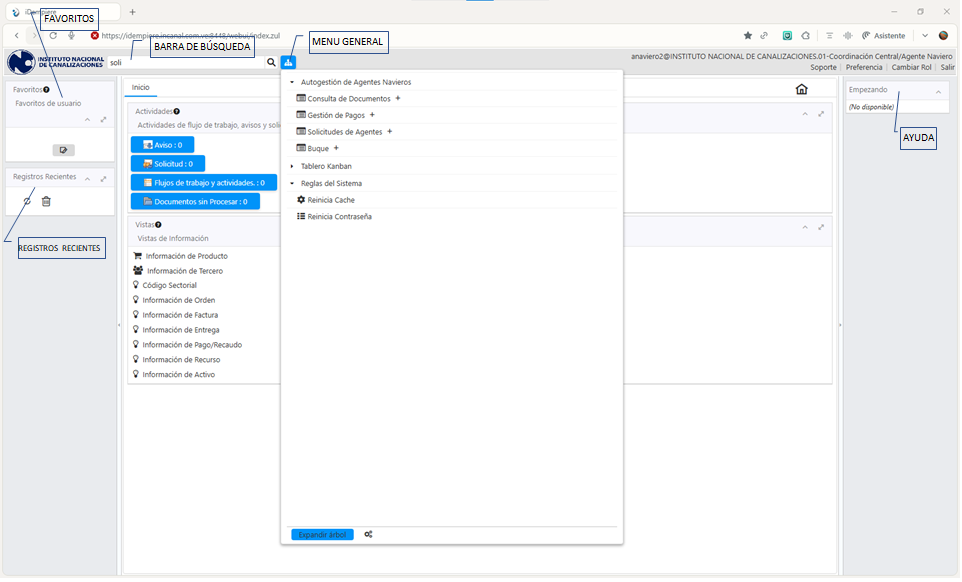Click plus icon next to Buque

click(336, 148)
